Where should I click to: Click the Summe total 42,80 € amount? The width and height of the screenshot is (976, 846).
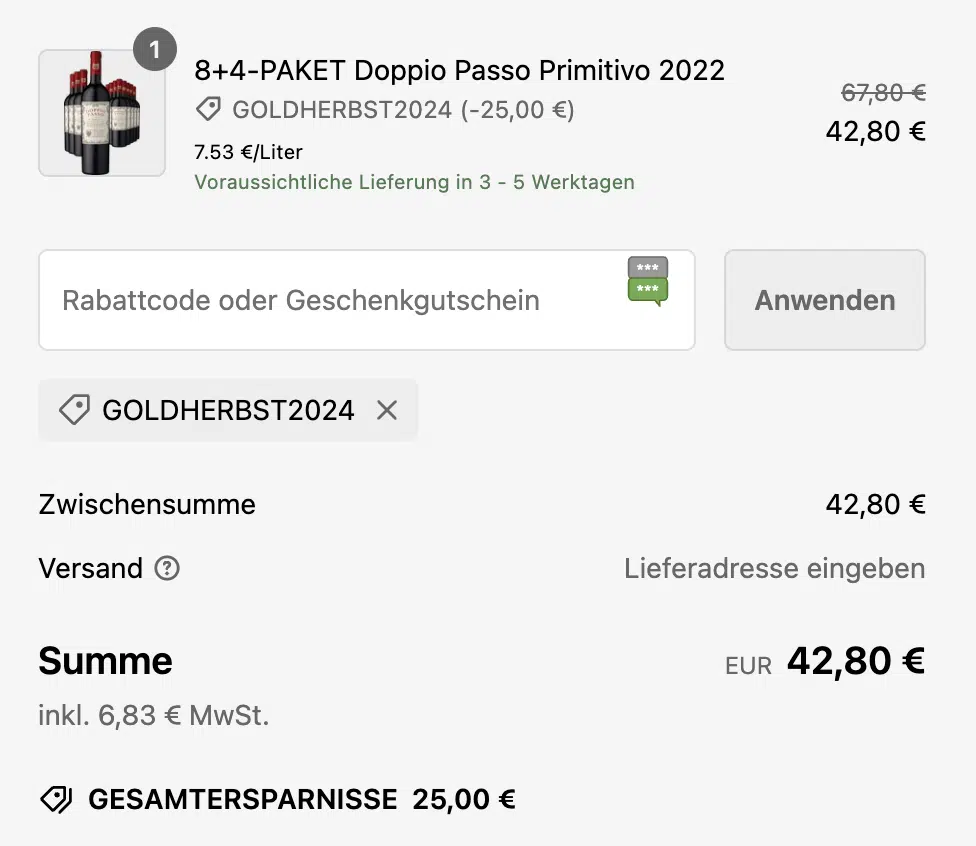point(856,660)
